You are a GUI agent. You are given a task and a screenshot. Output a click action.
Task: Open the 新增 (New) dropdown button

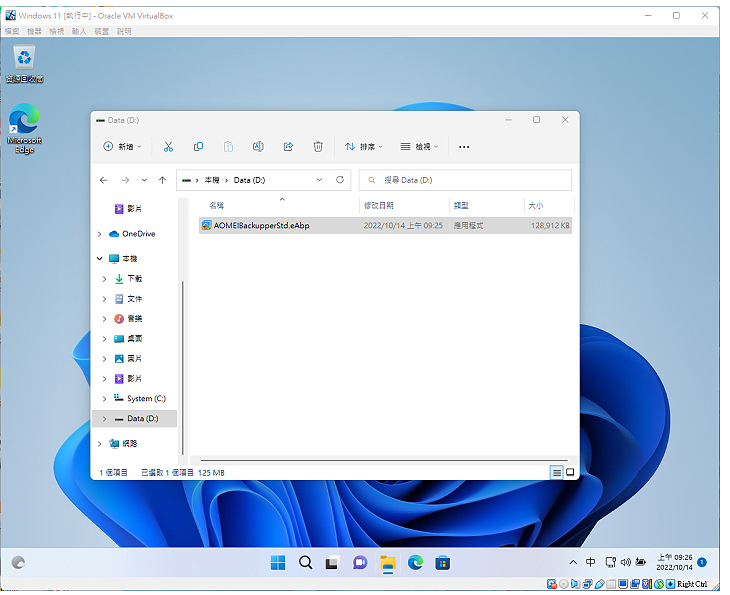coord(122,147)
